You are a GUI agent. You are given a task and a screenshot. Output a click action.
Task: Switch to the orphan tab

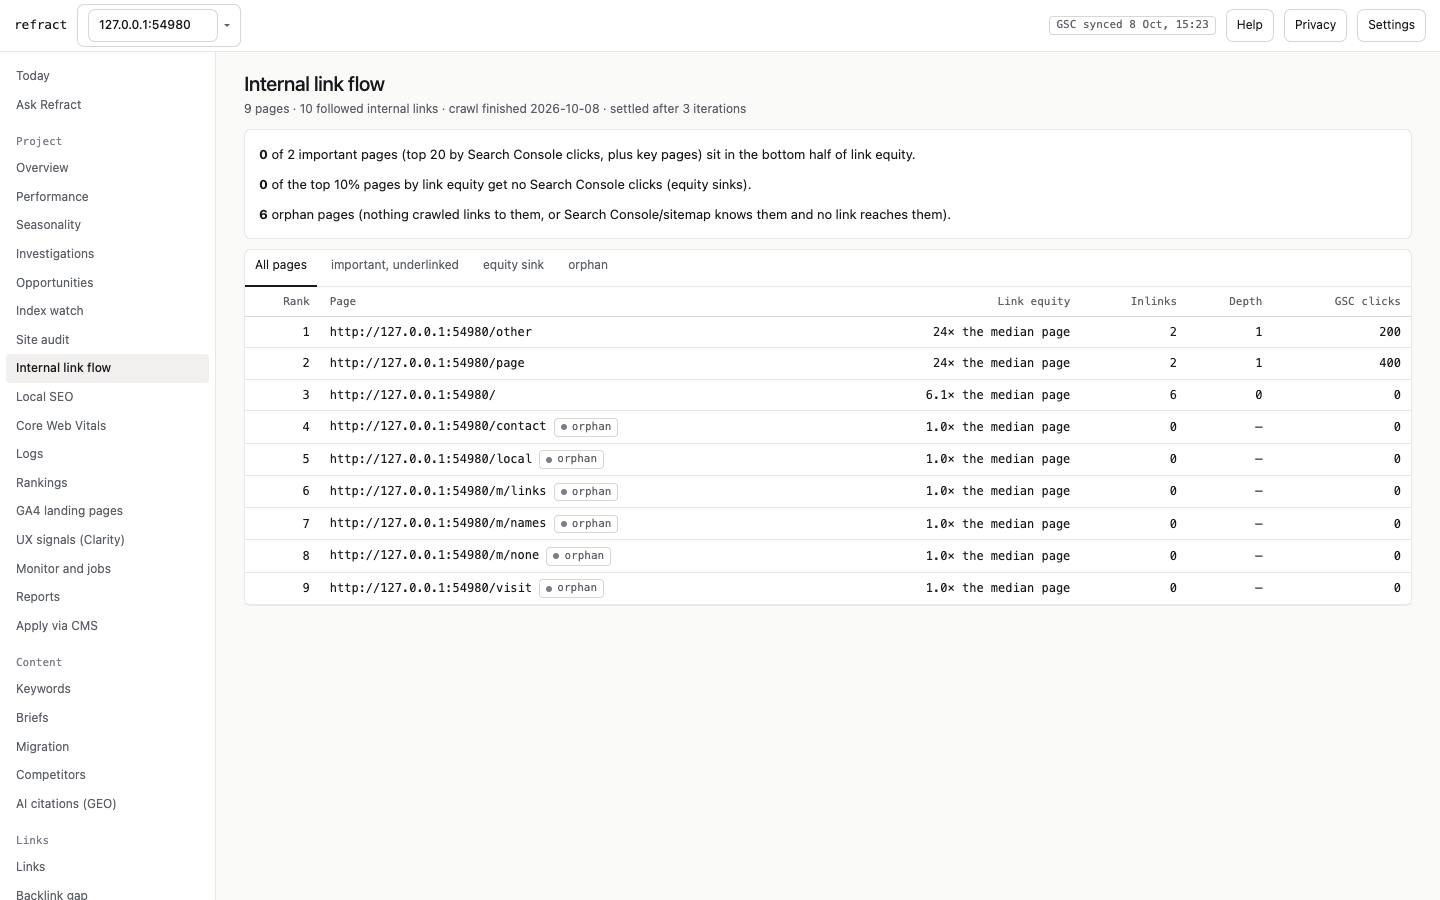(x=588, y=265)
